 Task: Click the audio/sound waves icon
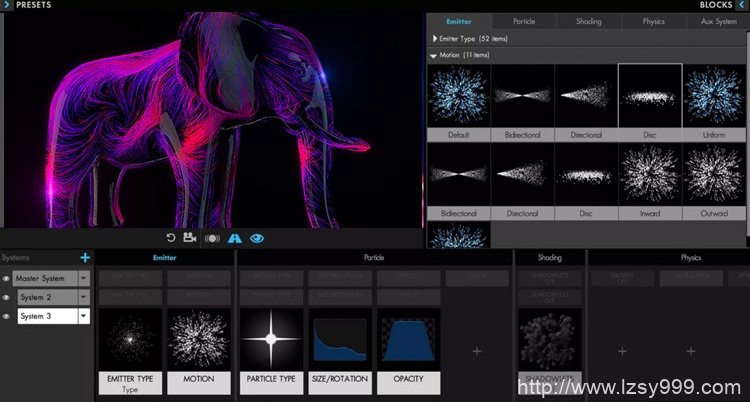click(x=211, y=238)
